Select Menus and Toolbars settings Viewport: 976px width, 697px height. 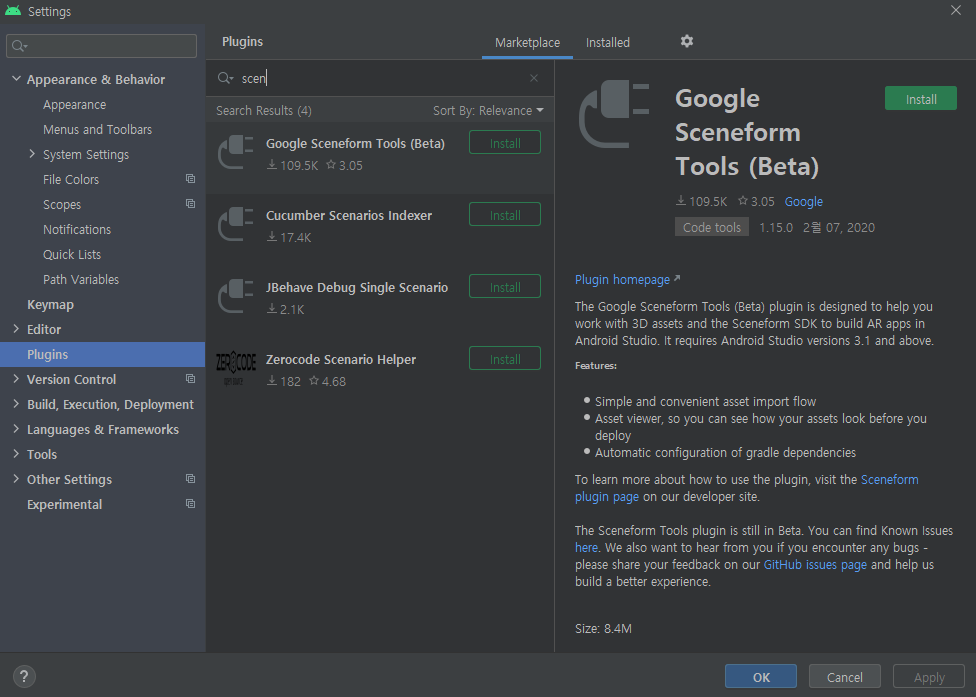coord(97,129)
